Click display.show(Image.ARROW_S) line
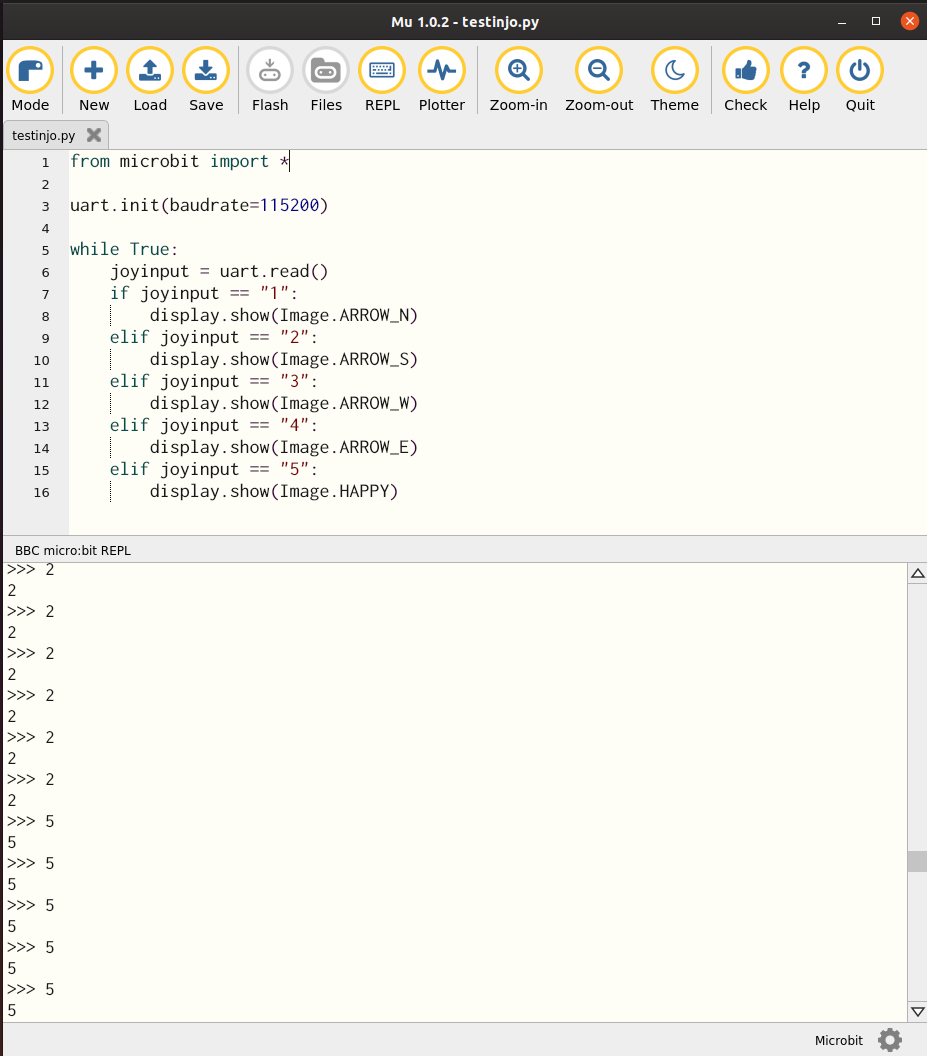The width and height of the screenshot is (927, 1056). (x=284, y=360)
